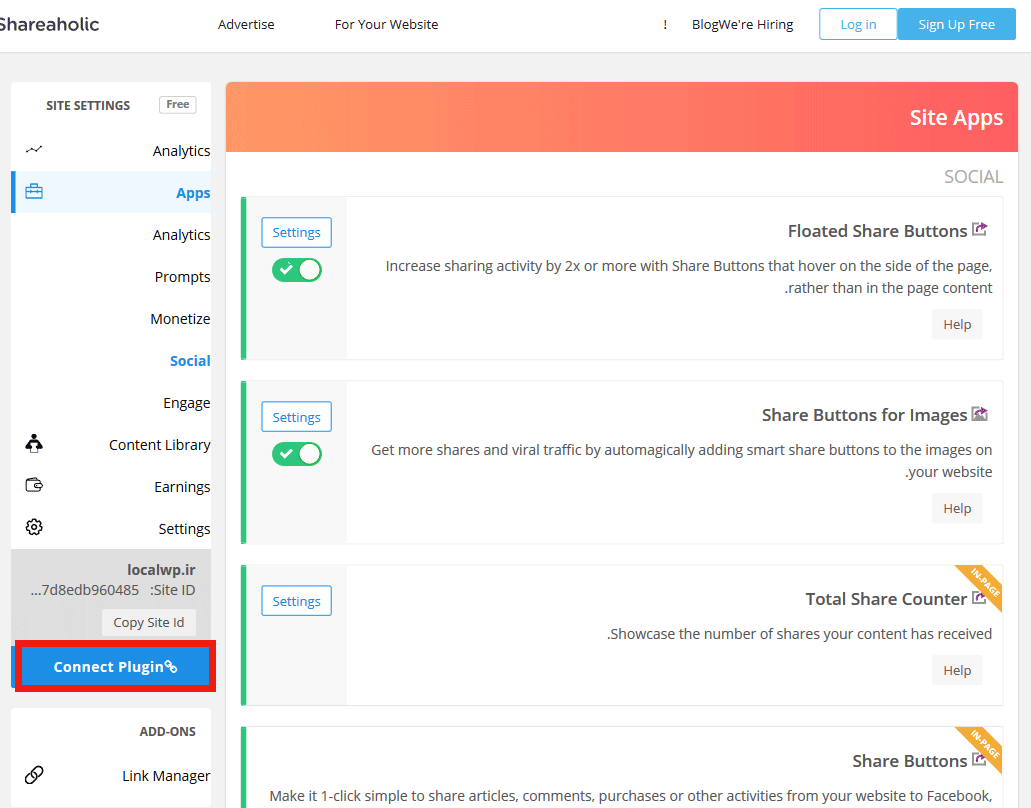This screenshot has width=1031, height=808.
Task: Click the Shareaholic logo
Action: pyautogui.click(x=49, y=24)
